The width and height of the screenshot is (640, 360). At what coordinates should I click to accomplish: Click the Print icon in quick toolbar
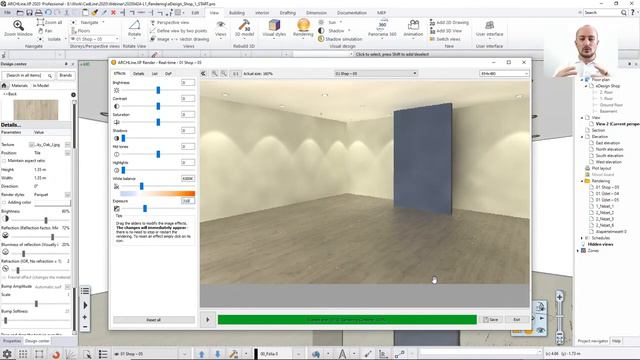39,13
